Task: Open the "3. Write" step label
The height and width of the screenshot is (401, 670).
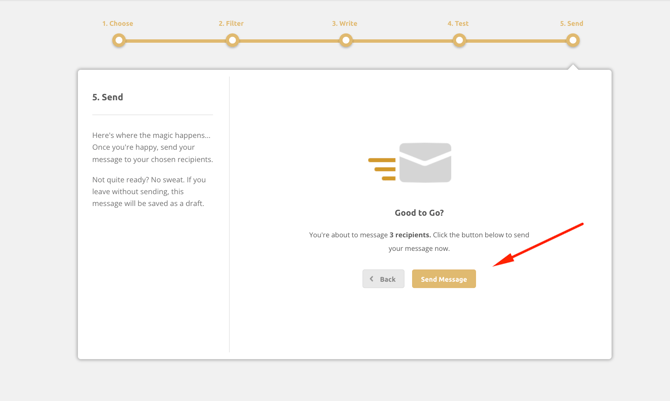Action: click(x=345, y=23)
